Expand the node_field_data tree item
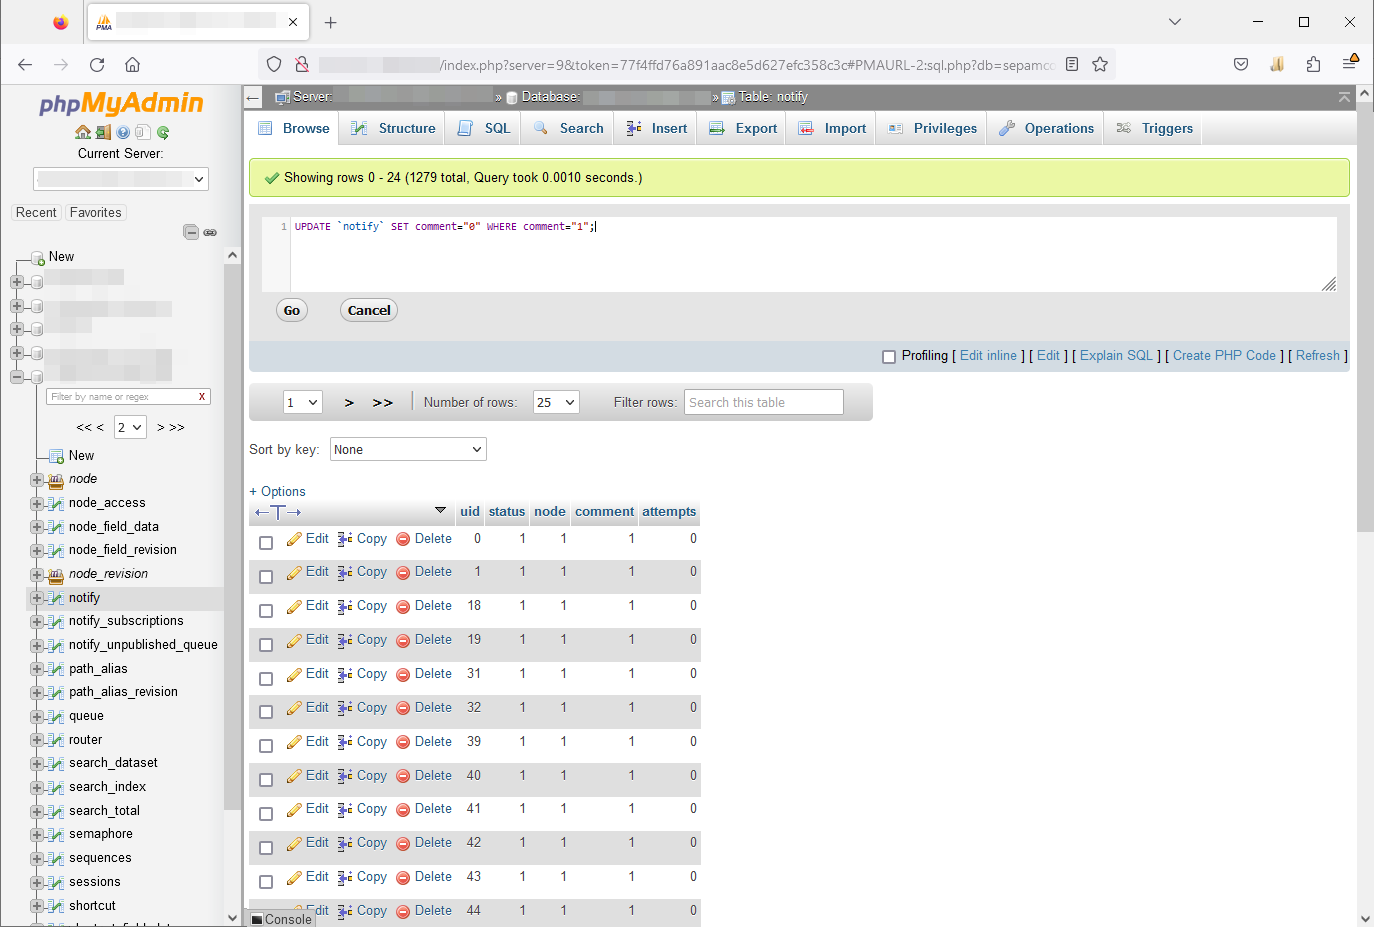 pos(37,527)
